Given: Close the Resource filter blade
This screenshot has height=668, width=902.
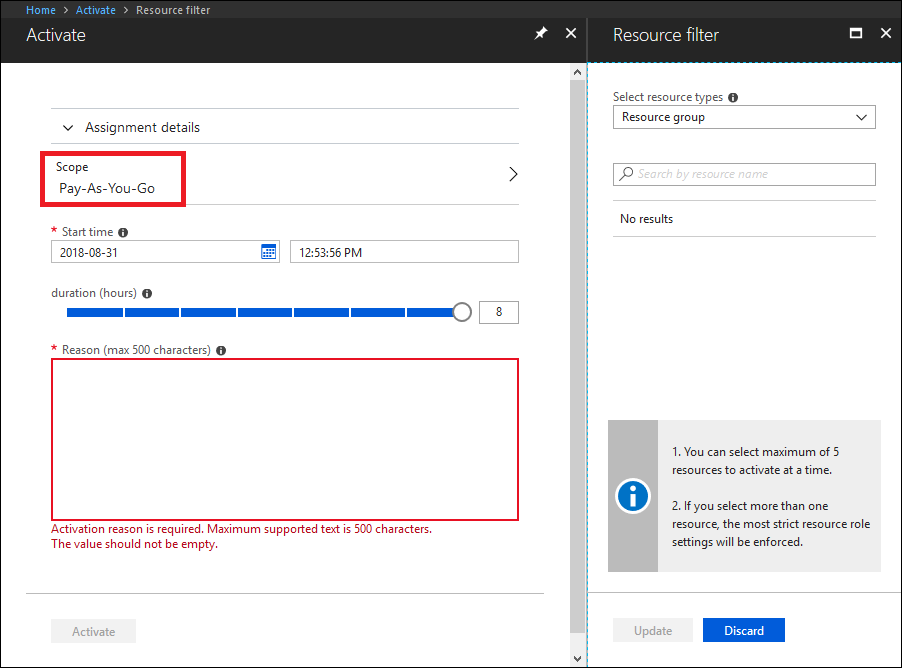Looking at the screenshot, I should click(886, 33).
